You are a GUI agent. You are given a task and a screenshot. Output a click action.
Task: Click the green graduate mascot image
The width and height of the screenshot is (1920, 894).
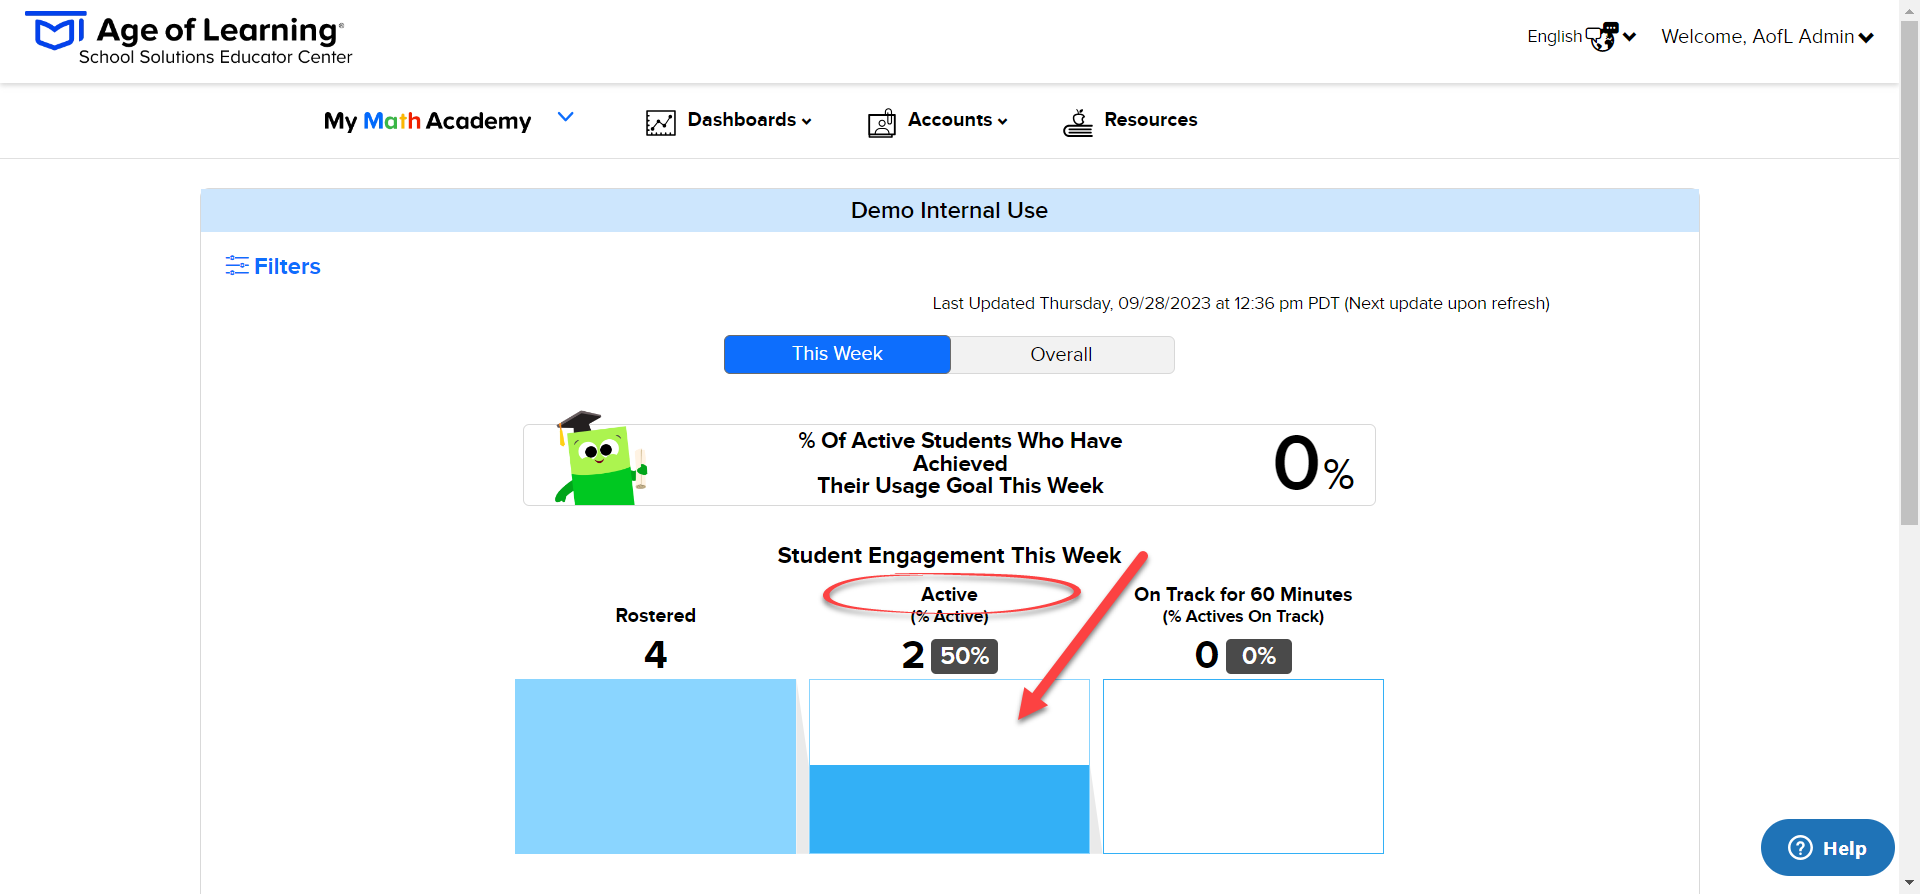(x=600, y=459)
